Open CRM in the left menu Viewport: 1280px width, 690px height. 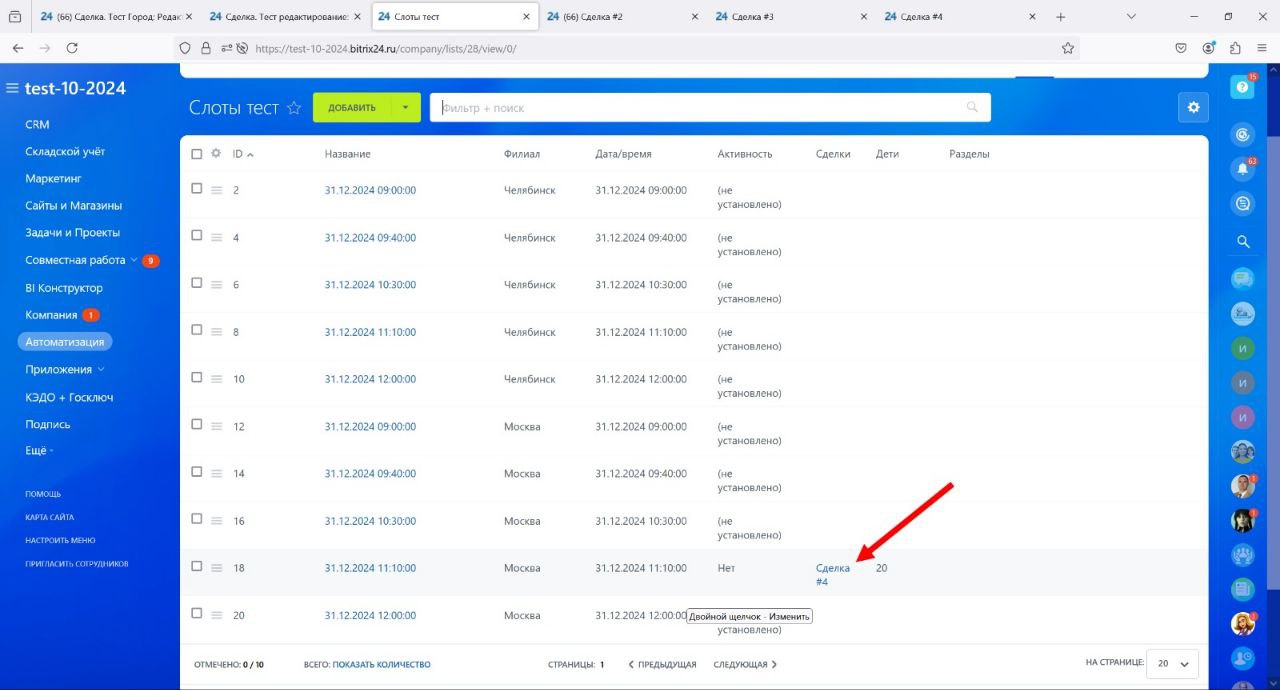(x=37, y=125)
